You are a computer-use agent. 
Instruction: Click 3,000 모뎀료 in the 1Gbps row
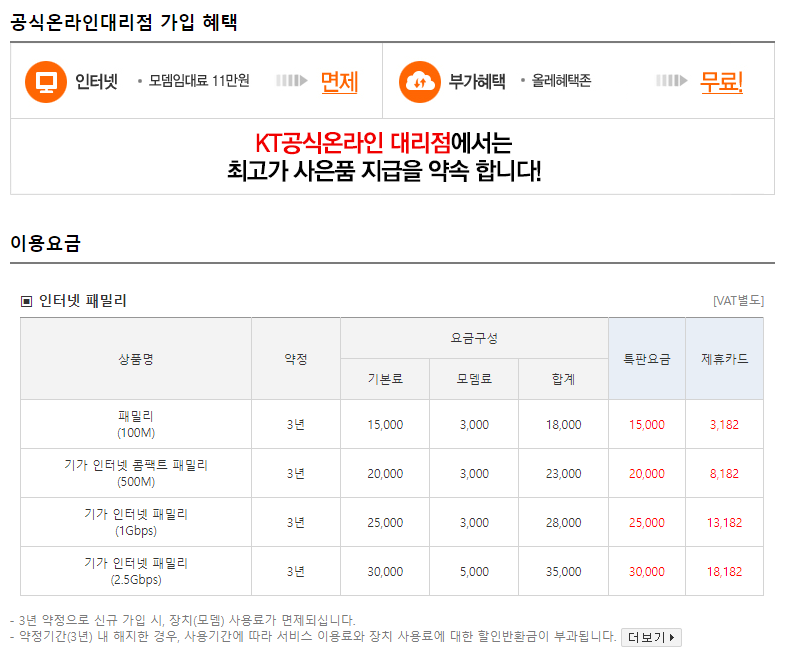click(x=474, y=523)
